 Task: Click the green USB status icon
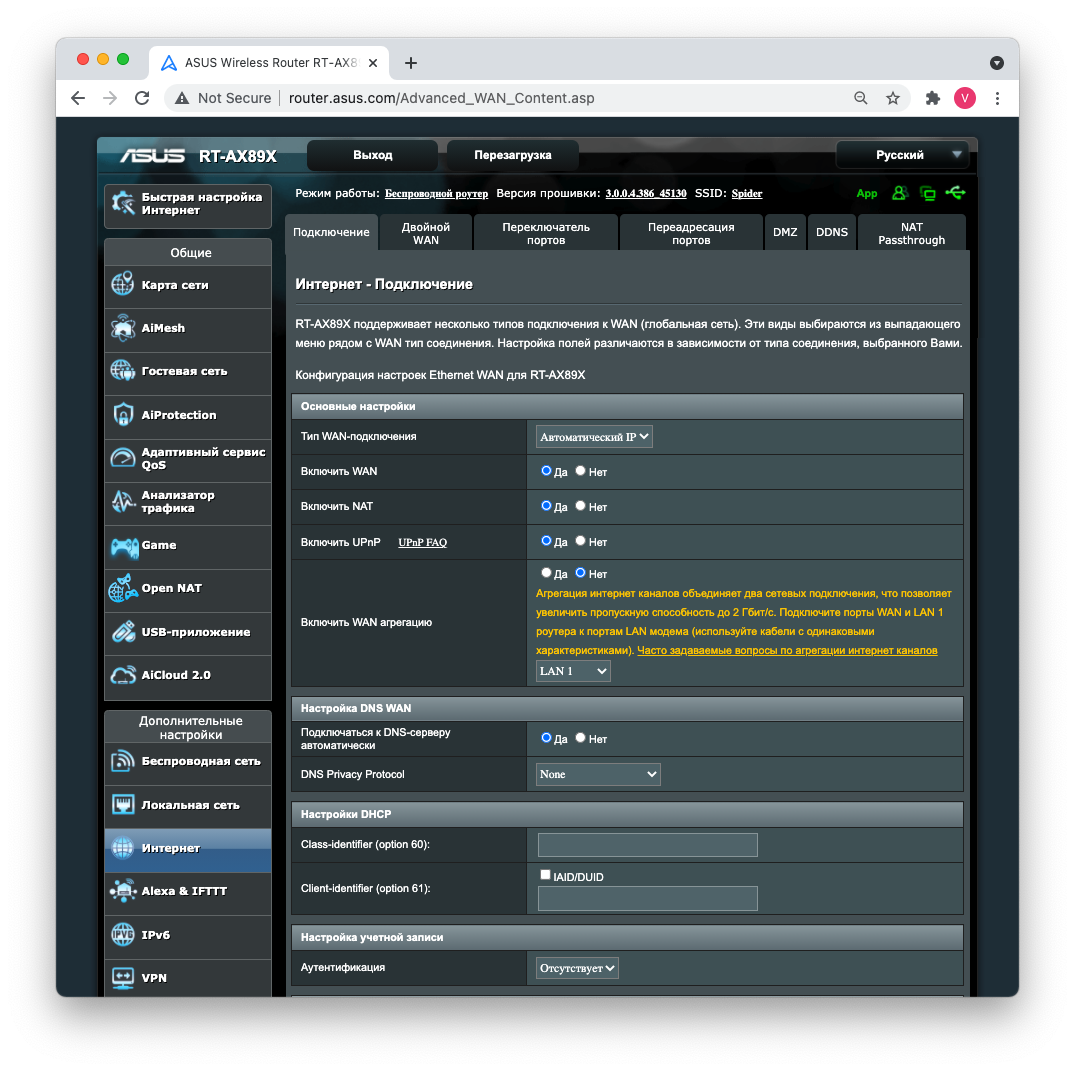[955, 193]
